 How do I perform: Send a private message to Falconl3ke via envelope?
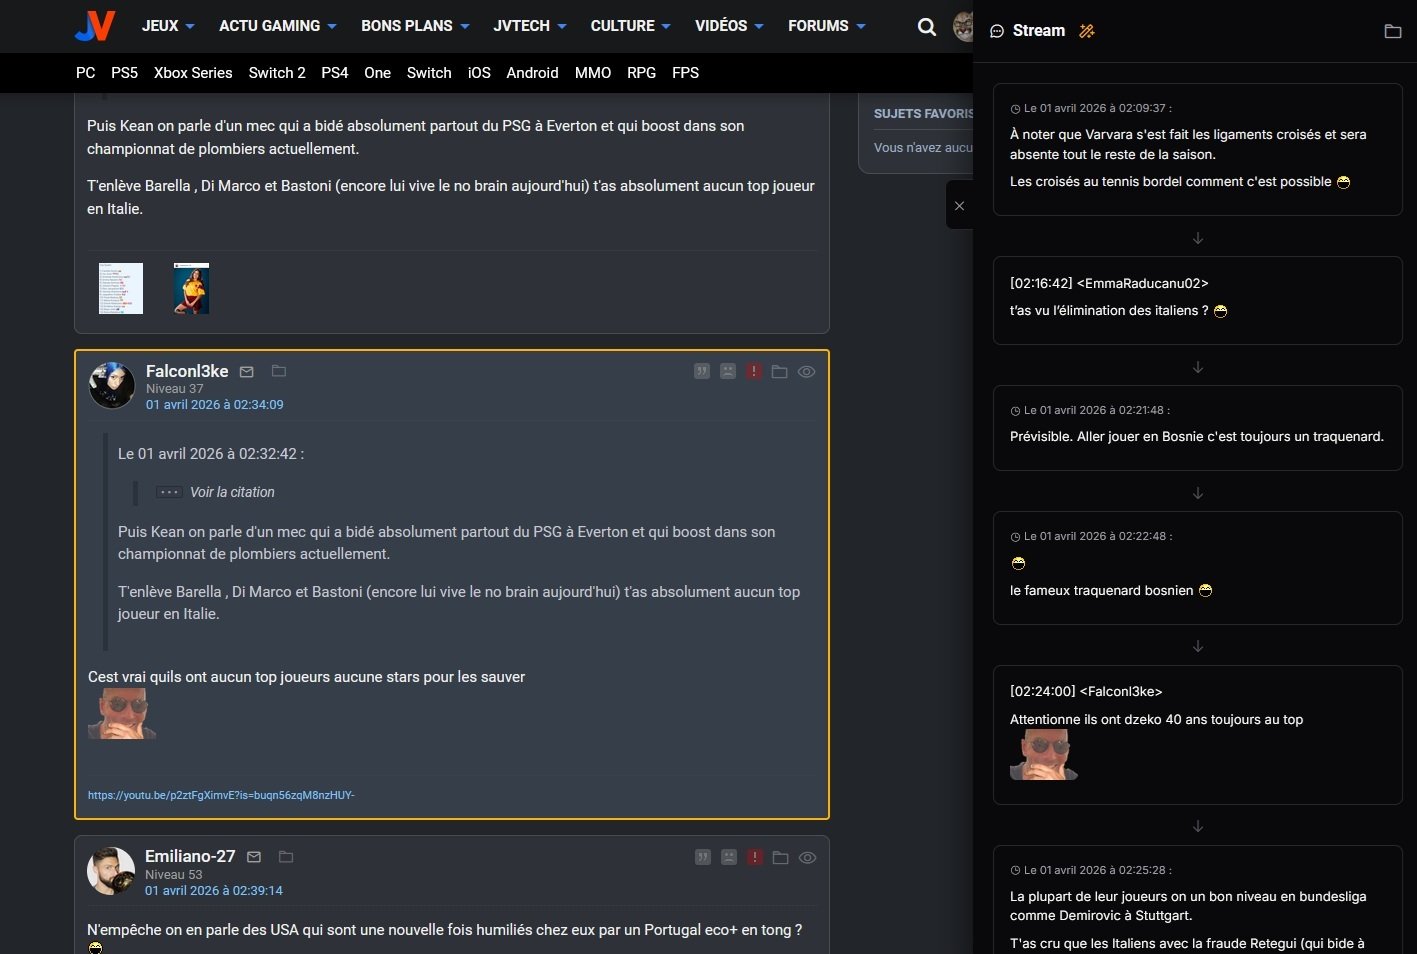pyautogui.click(x=247, y=372)
